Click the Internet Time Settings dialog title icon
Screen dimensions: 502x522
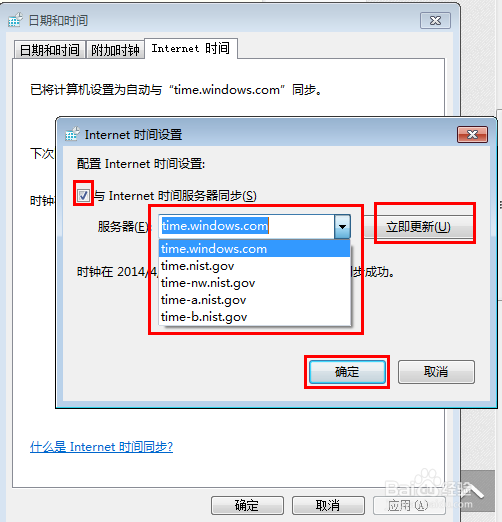click(72, 134)
